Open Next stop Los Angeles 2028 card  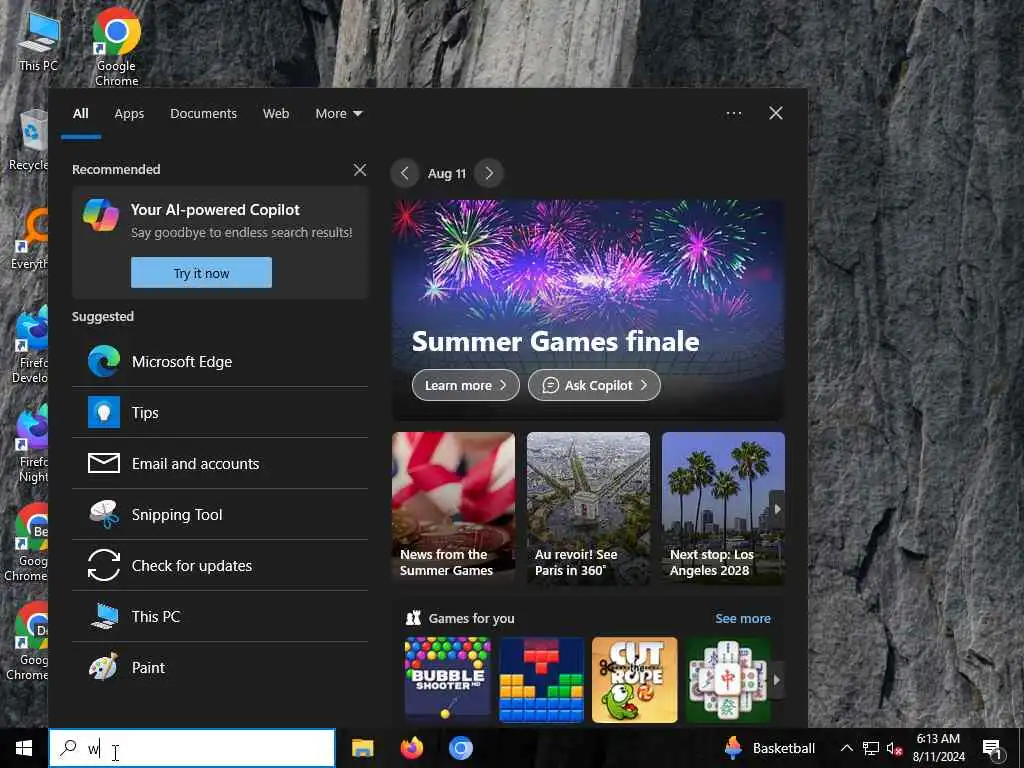coord(723,508)
